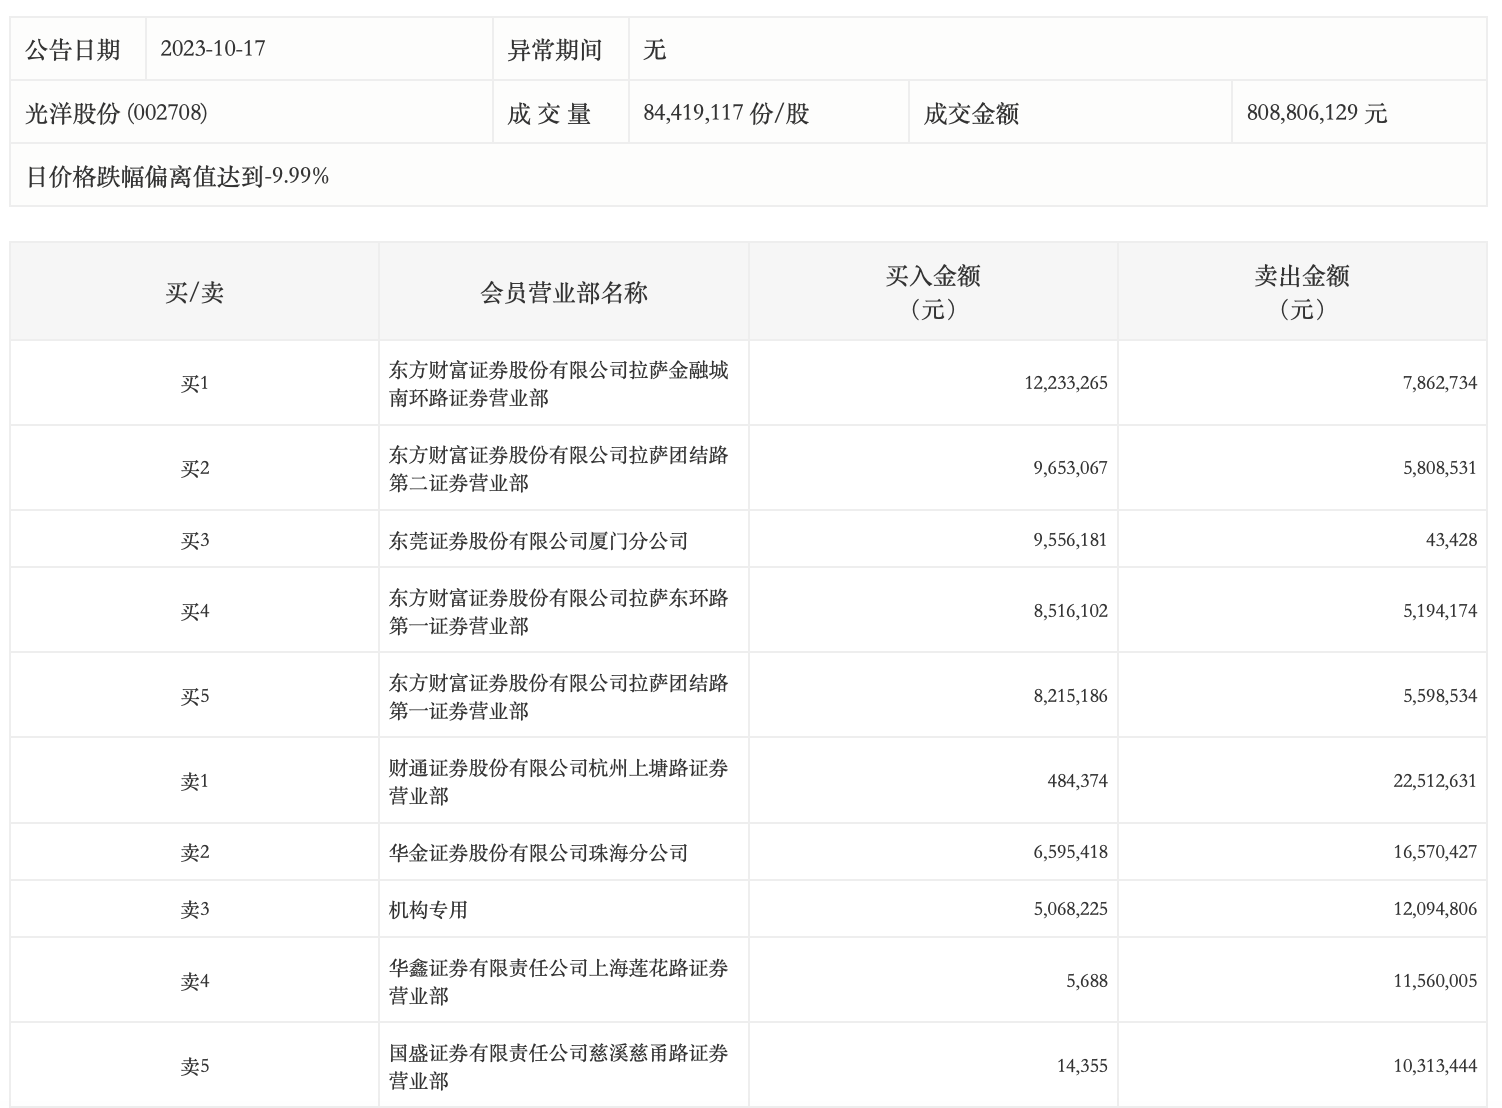1502x1108 pixels.
Task: Select 华金证券珠海分公司 in the 卖2 row
Action: pyautogui.click(x=538, y=853)
